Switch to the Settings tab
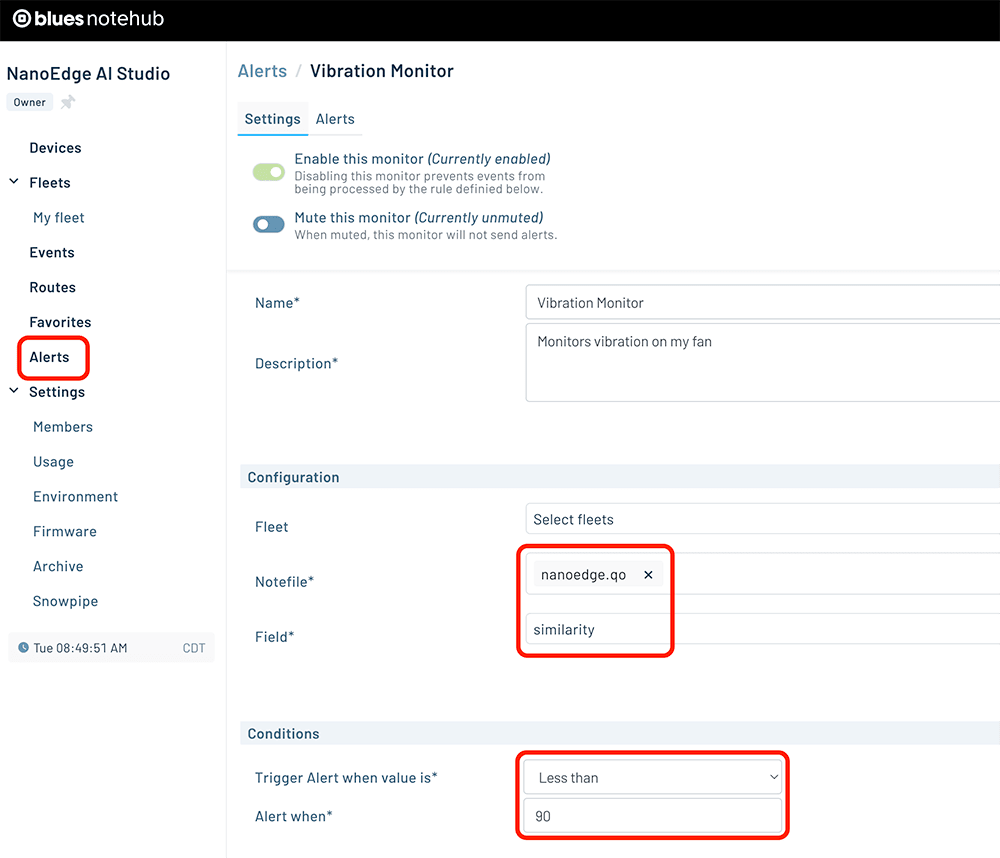This screenshot has width=1000, height=858. coord(272,119)
